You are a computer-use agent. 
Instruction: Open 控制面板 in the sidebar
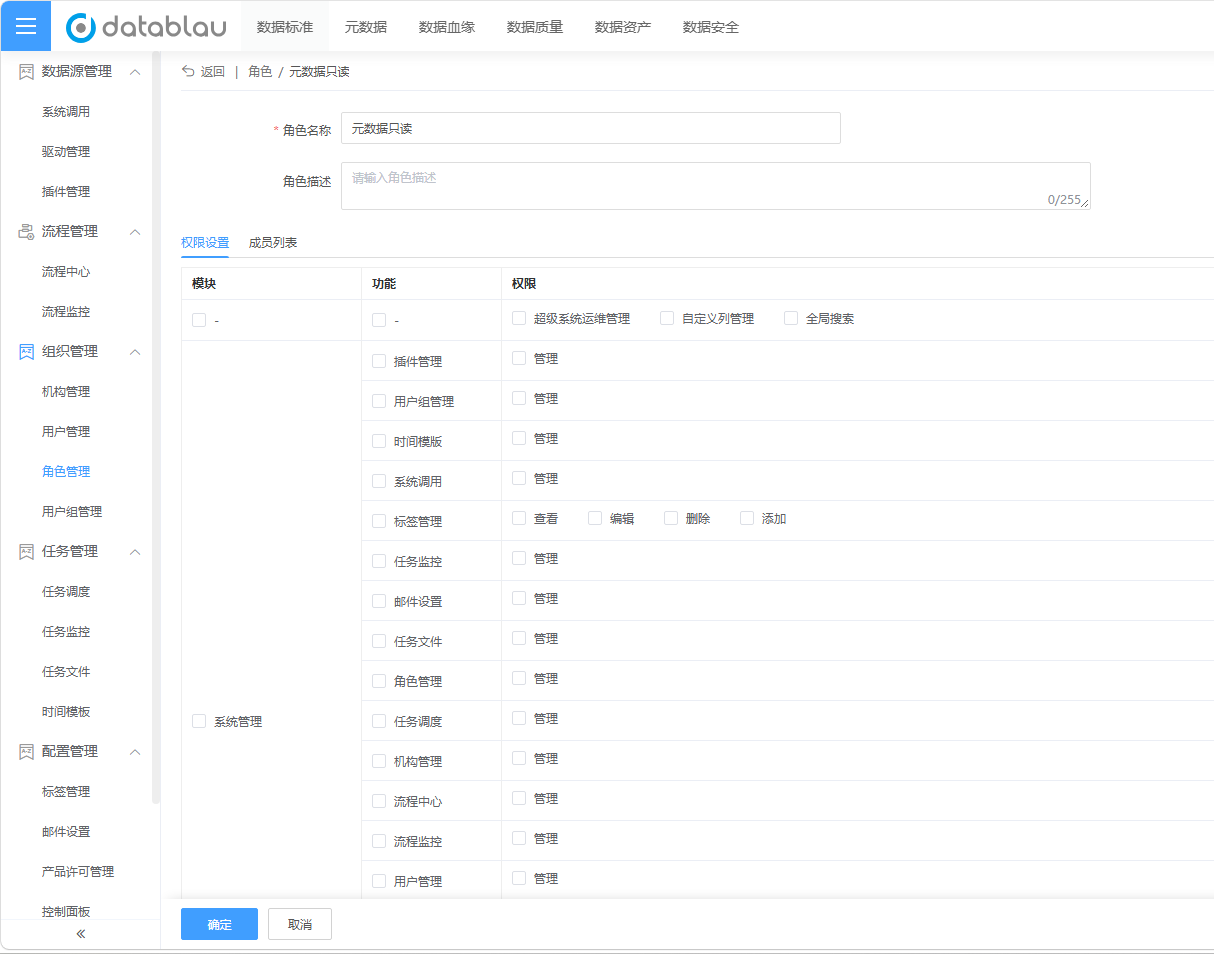[x=66, y=911]
